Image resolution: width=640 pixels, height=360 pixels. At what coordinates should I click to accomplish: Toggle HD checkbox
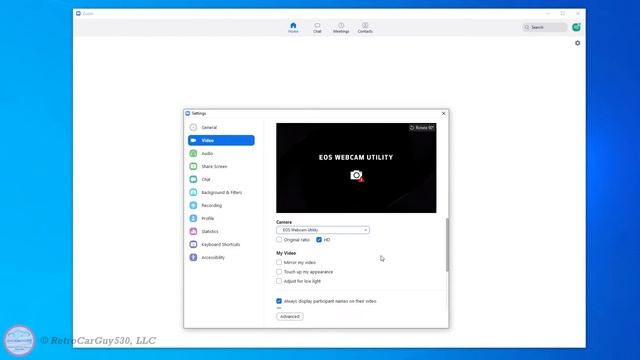coord(319,240)
